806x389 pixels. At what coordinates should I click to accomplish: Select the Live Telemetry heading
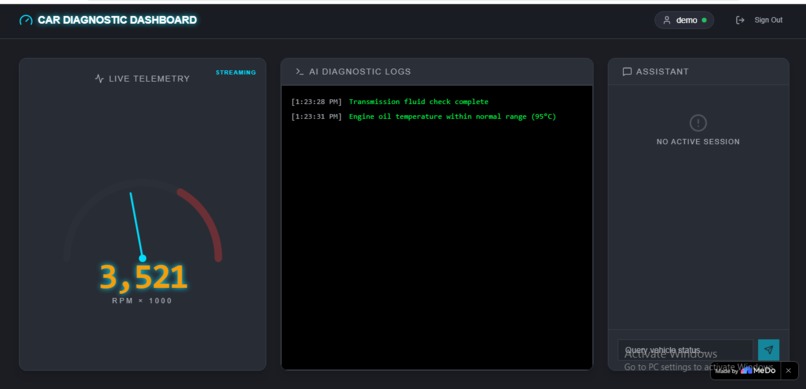[149, 79]
